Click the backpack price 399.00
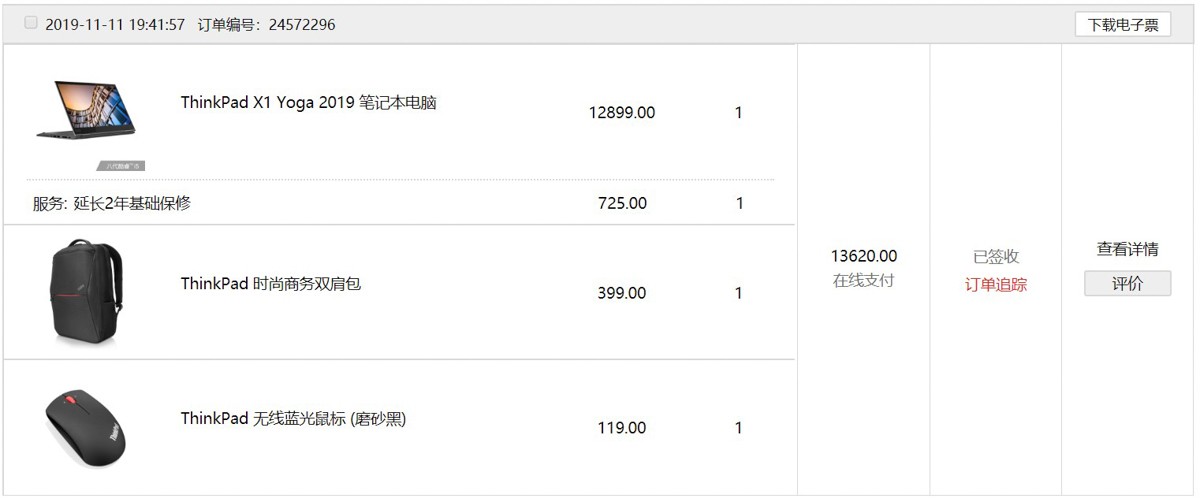This screenshot has width=1200, height=502. (622, 293)
